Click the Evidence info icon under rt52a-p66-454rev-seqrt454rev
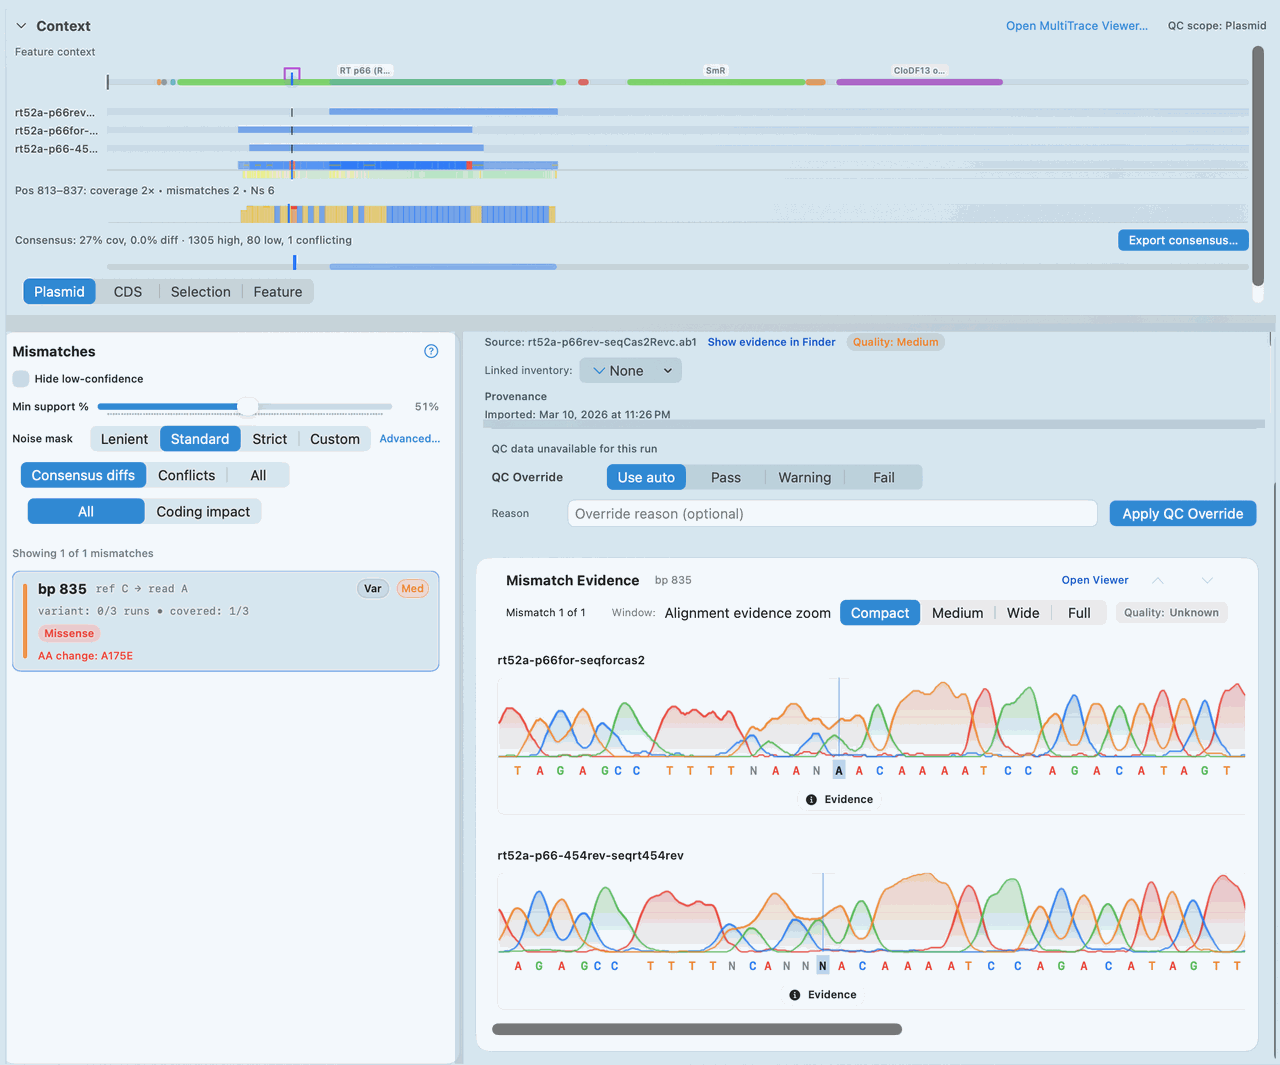This screenshot has width=1280, height=1065. click(x=794, y=995)
